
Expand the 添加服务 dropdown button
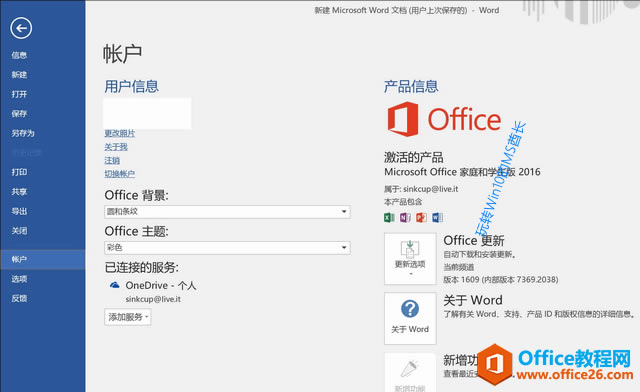[128, 317]
